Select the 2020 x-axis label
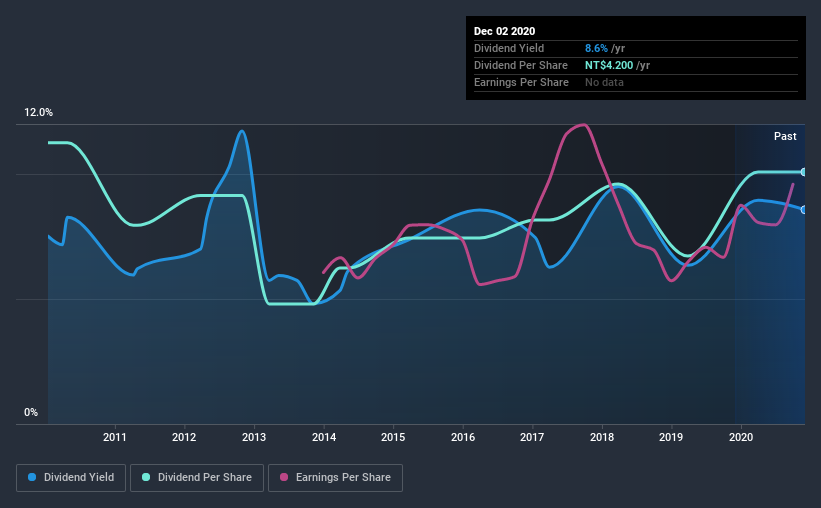 coord(741,437)
